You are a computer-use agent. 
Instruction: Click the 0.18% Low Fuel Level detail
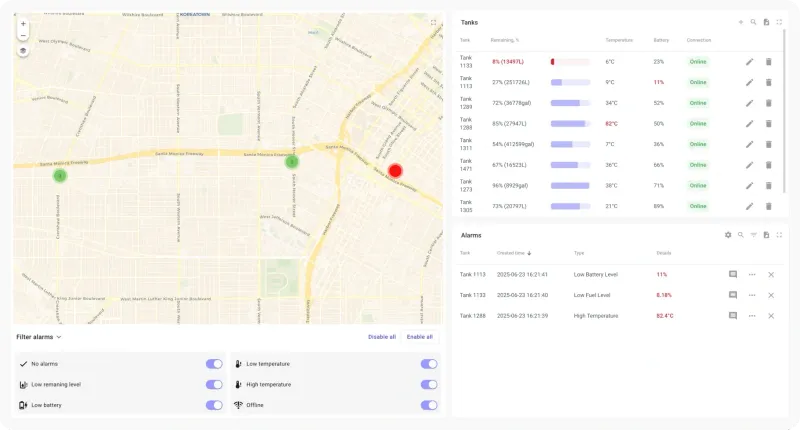(x=664, y=295)
